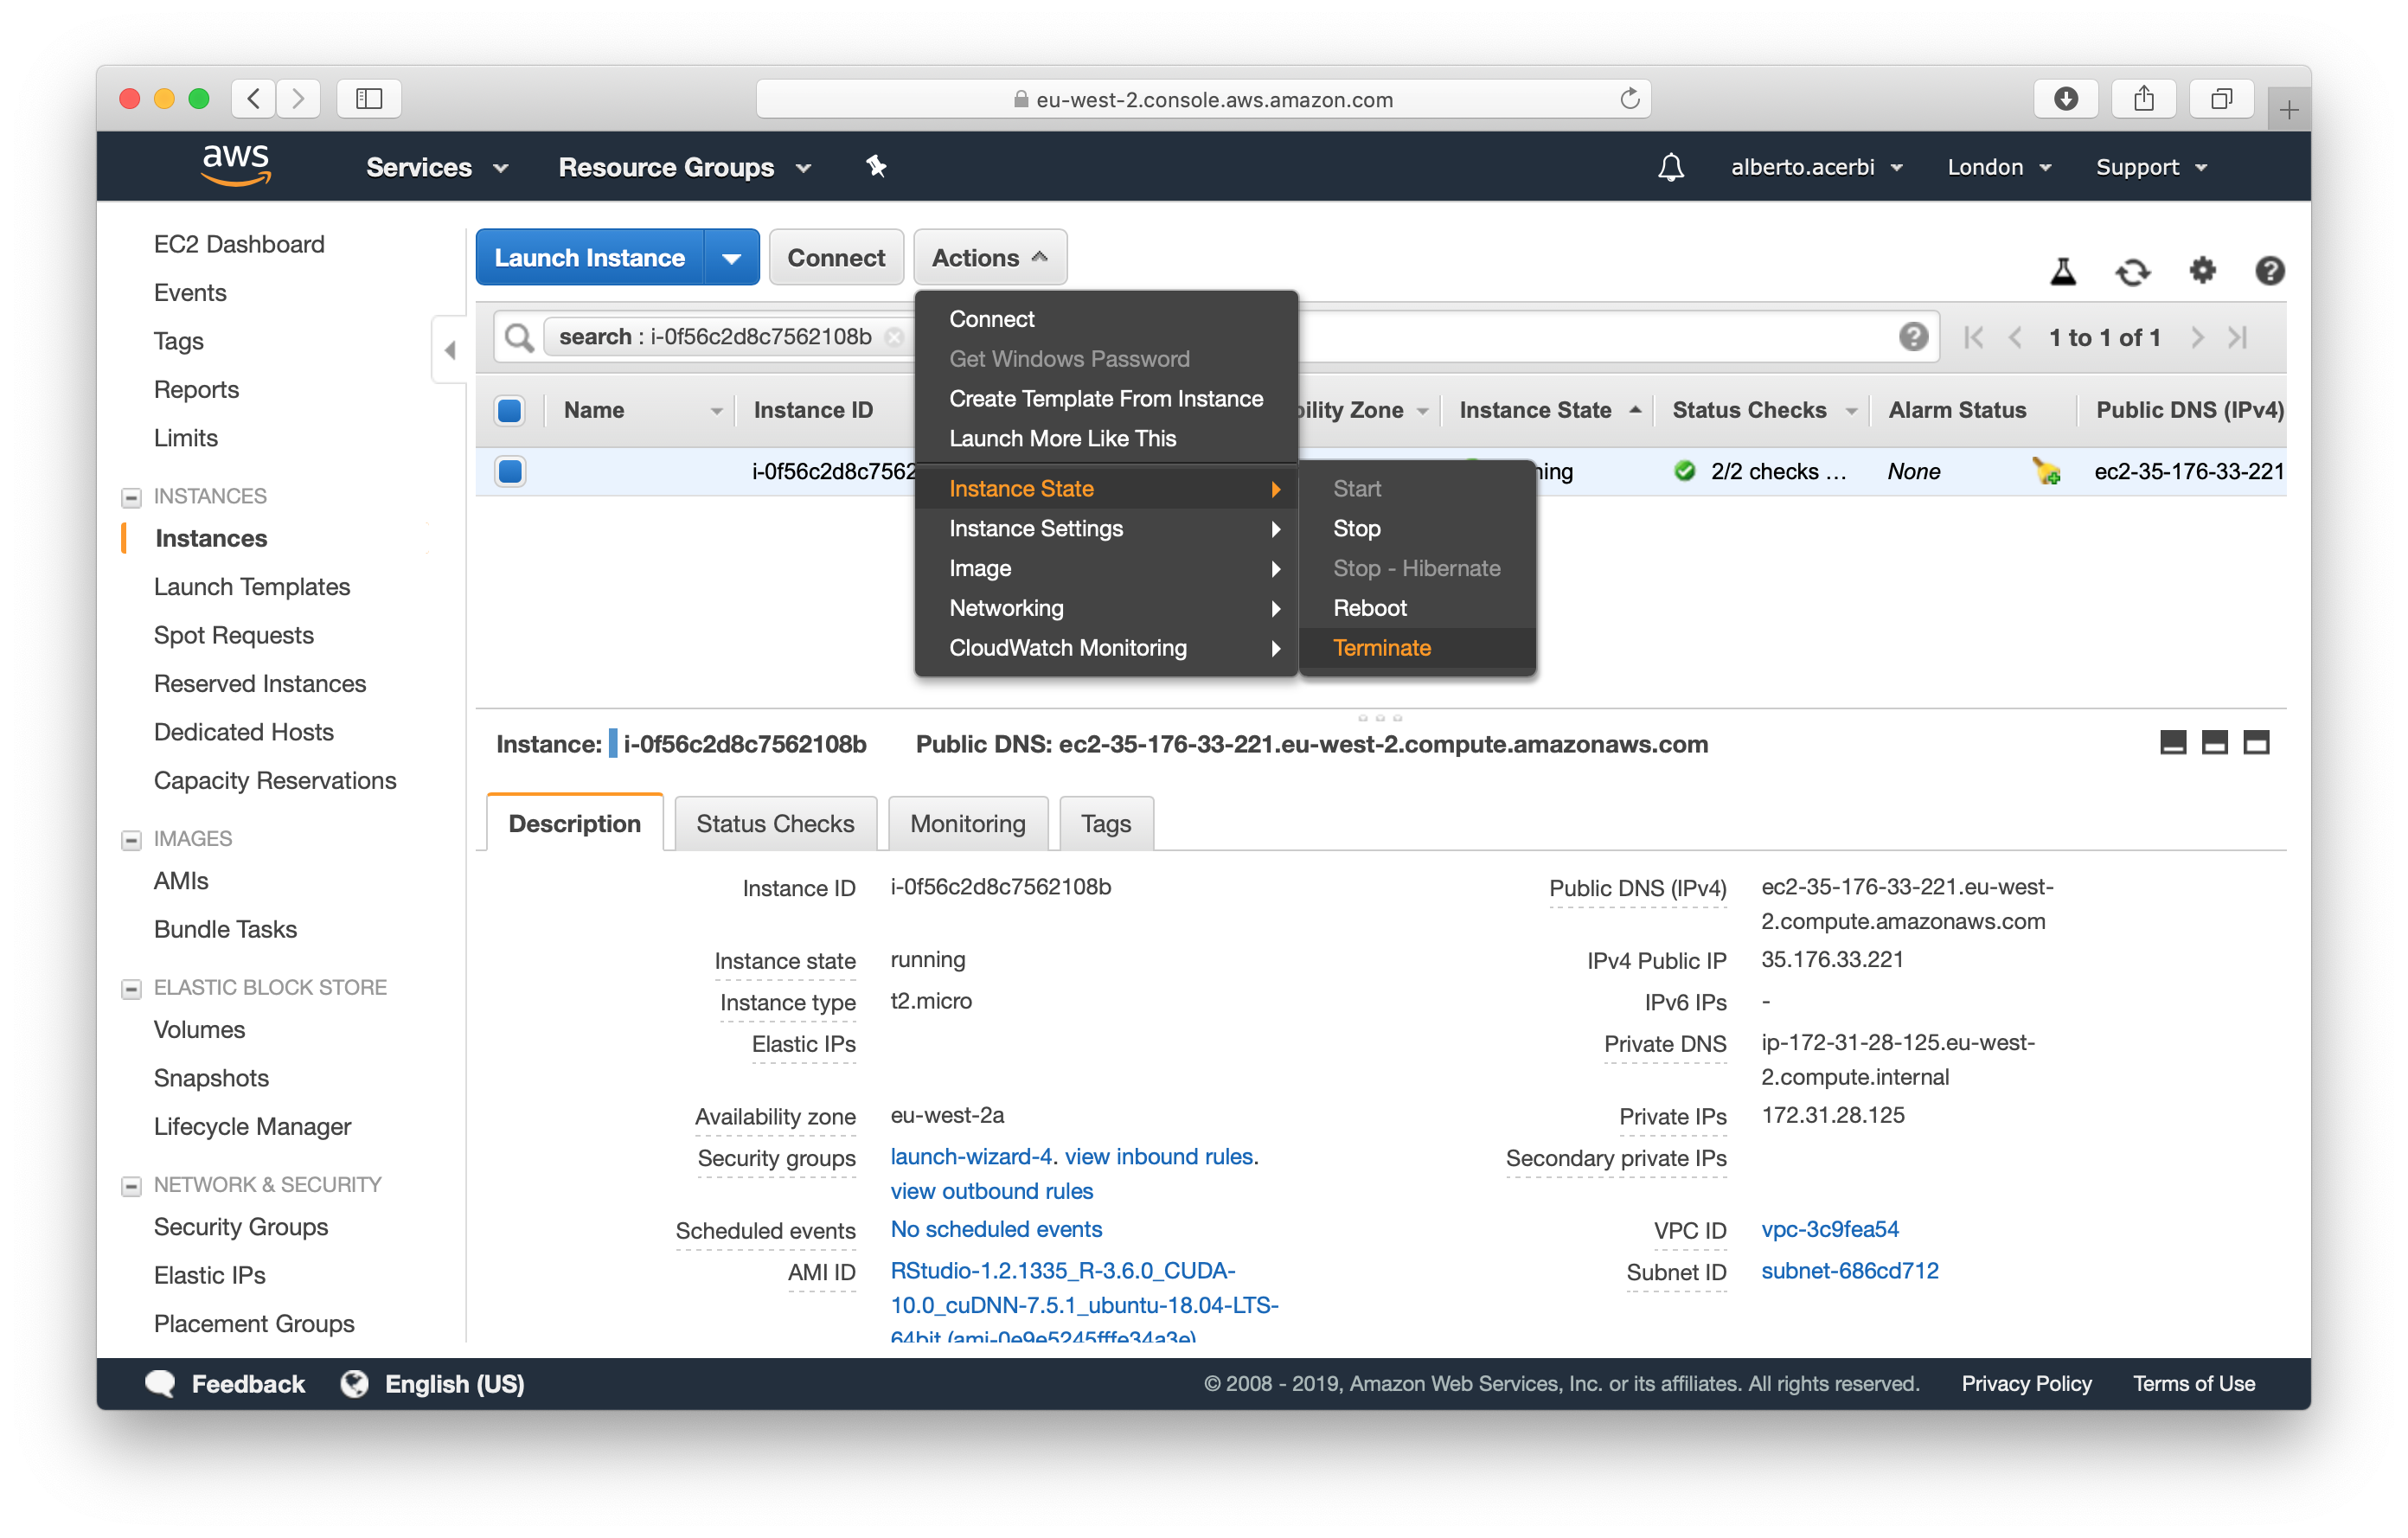The image size is (2408, 1538).
Task: Refresh the instance list with the refresh icon
Action: click(2132, 271)
